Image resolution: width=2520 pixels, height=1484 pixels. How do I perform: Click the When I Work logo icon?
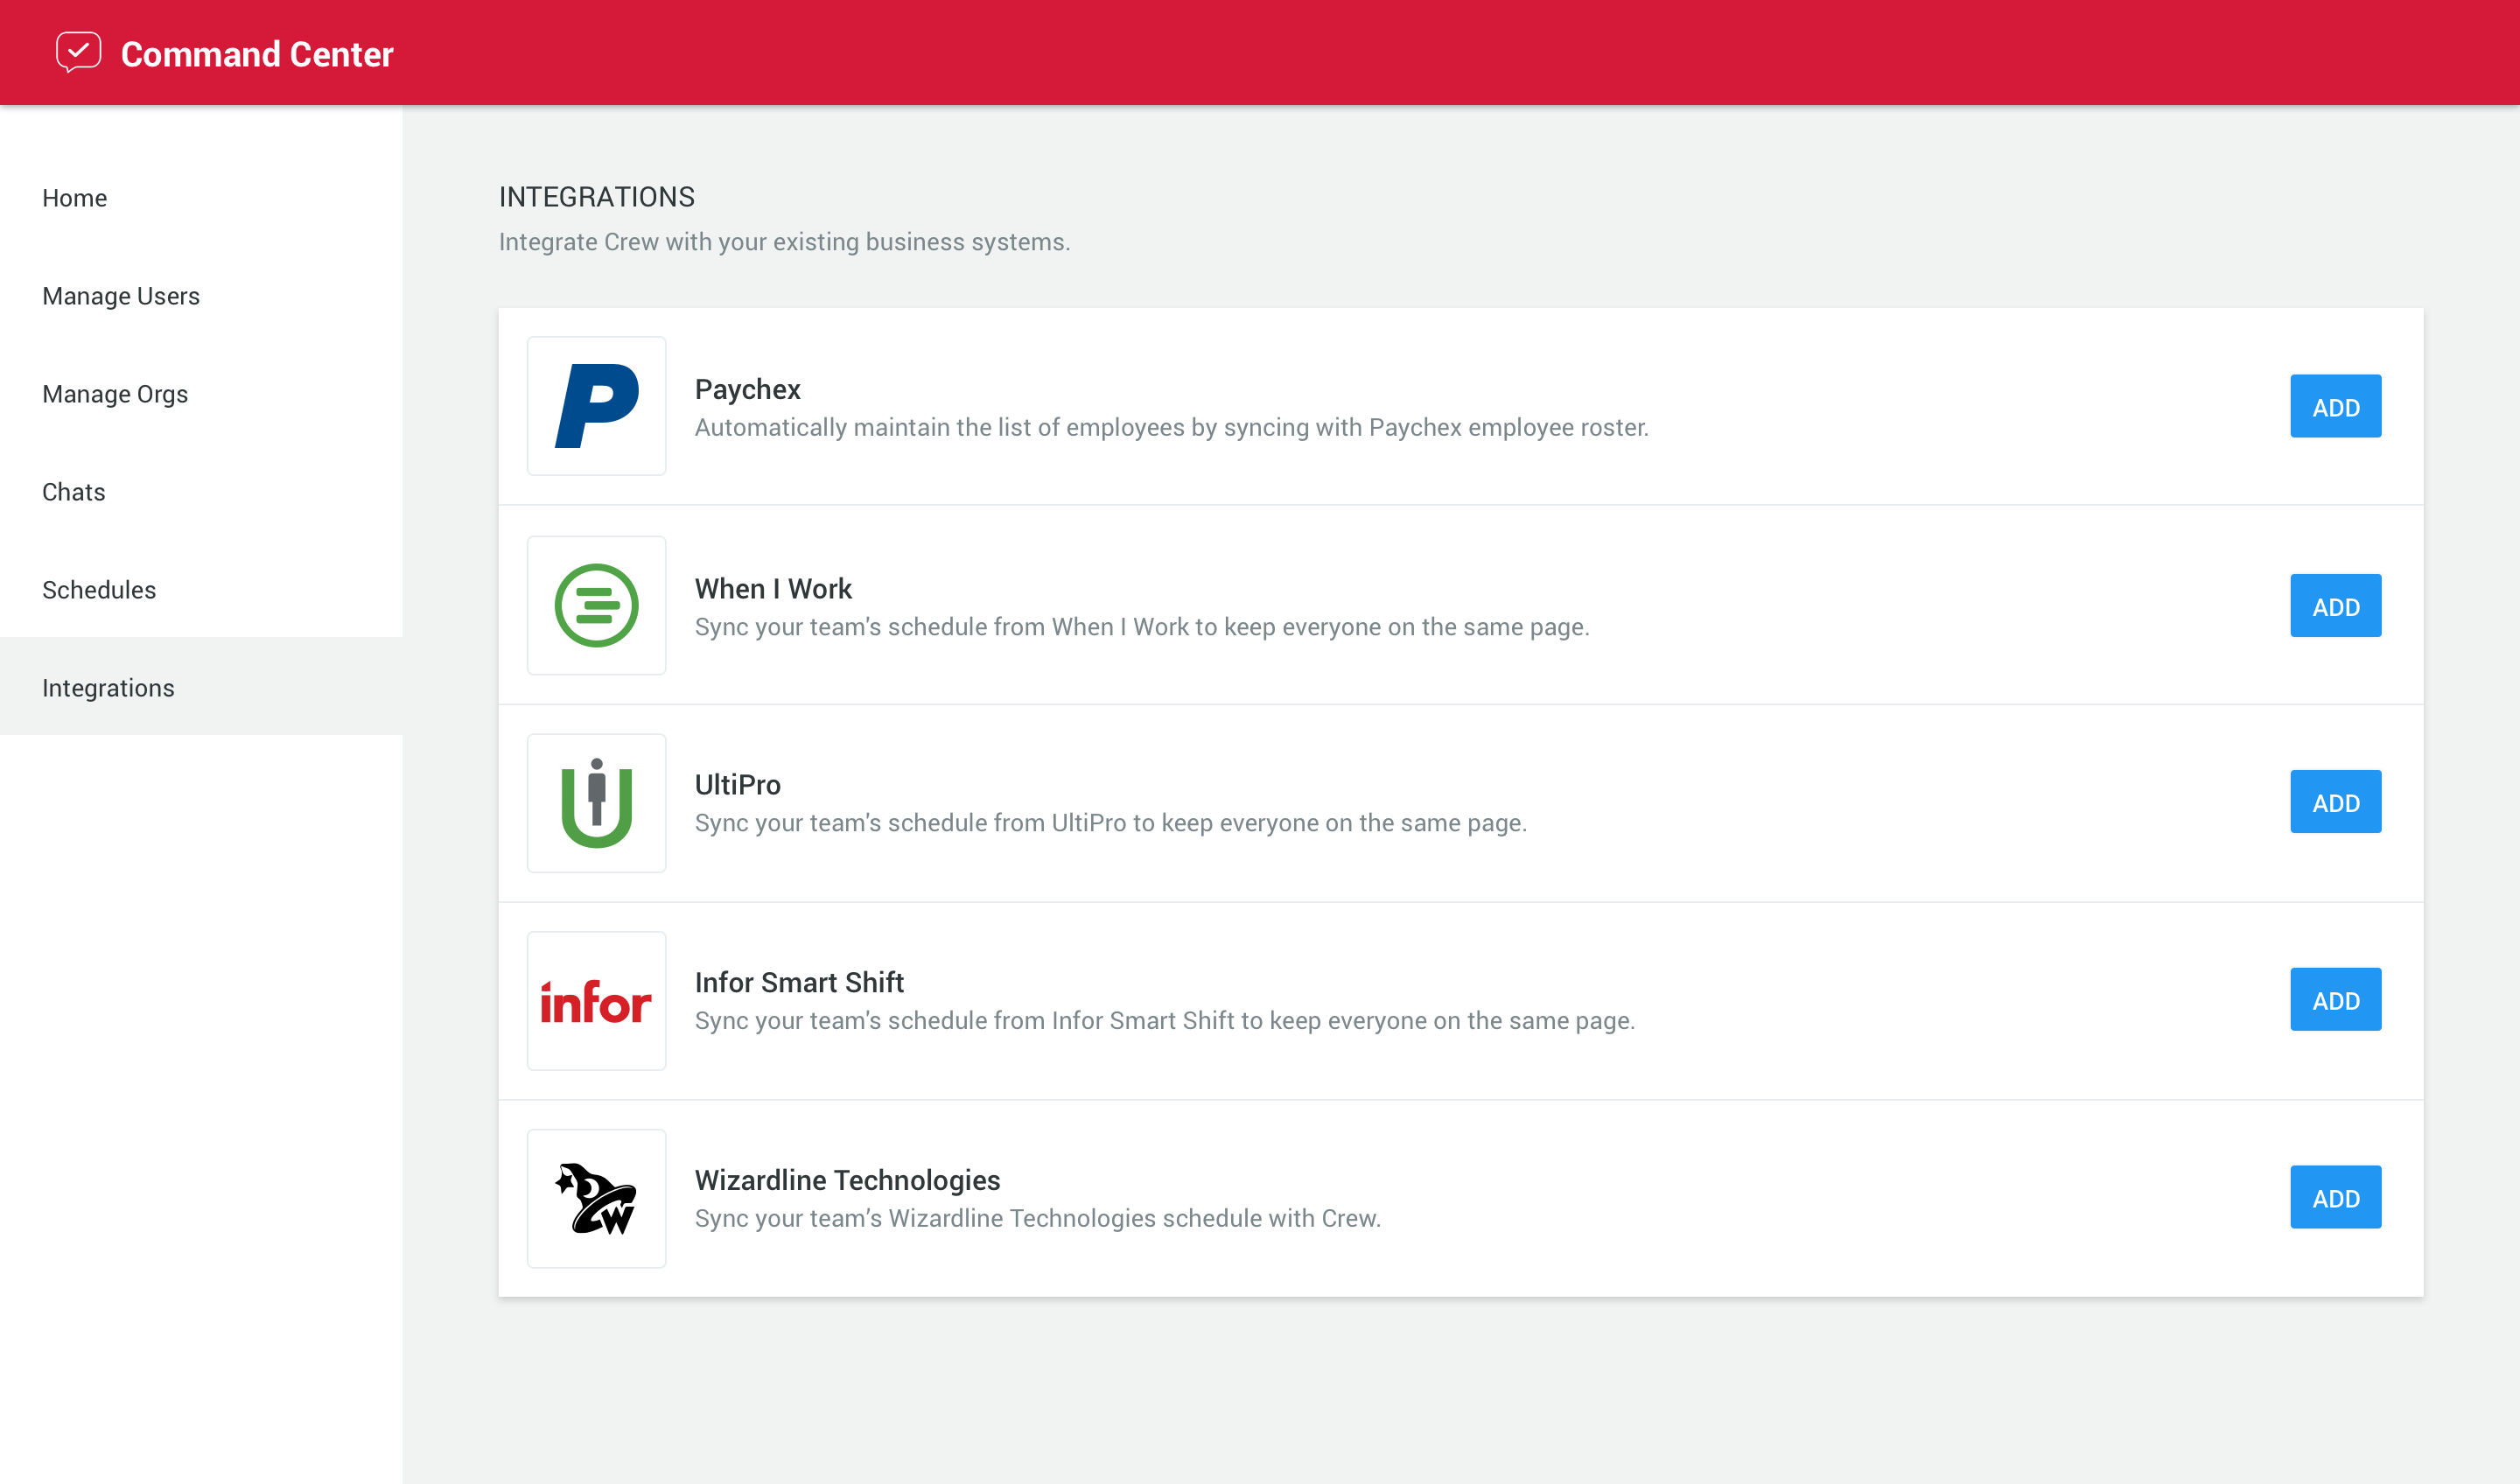point(597,605)
